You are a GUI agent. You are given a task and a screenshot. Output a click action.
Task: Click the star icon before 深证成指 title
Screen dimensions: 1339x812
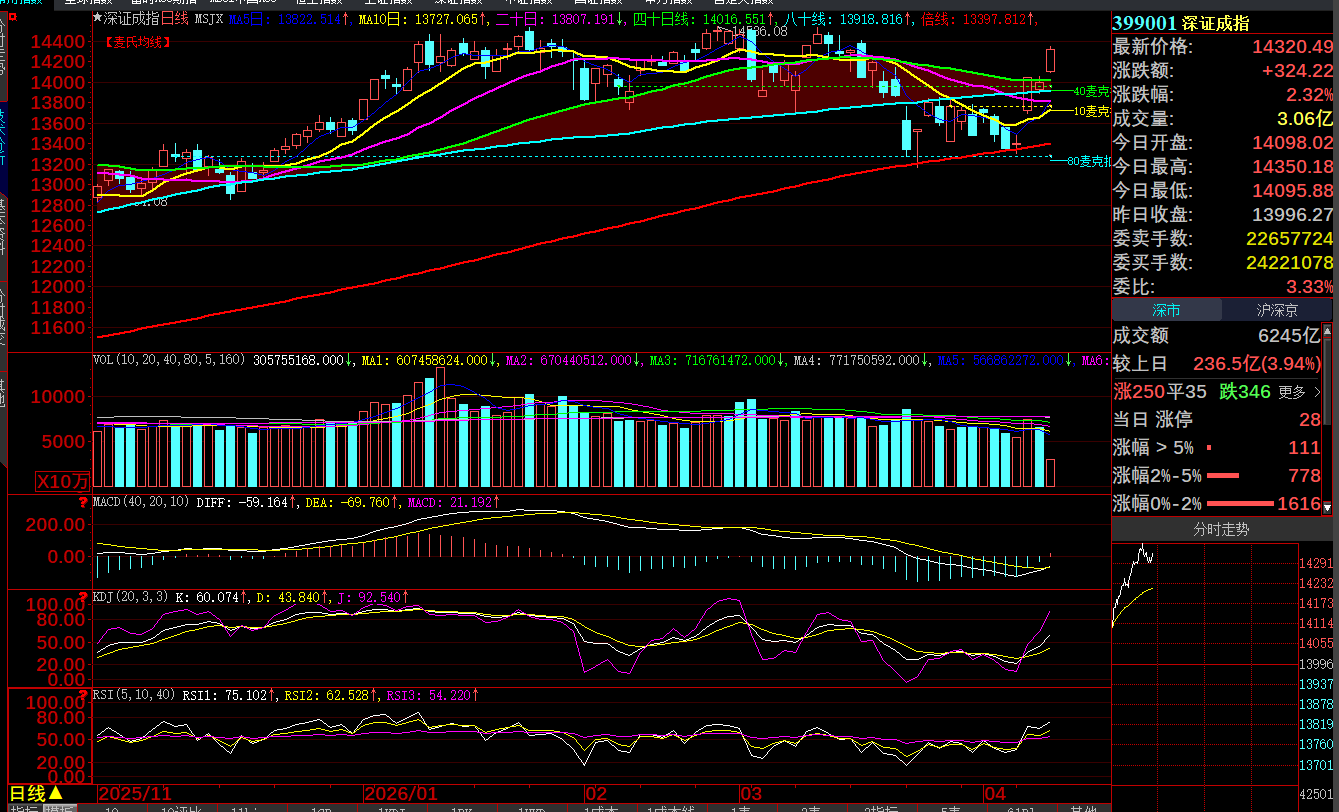[x=97, y=18]
